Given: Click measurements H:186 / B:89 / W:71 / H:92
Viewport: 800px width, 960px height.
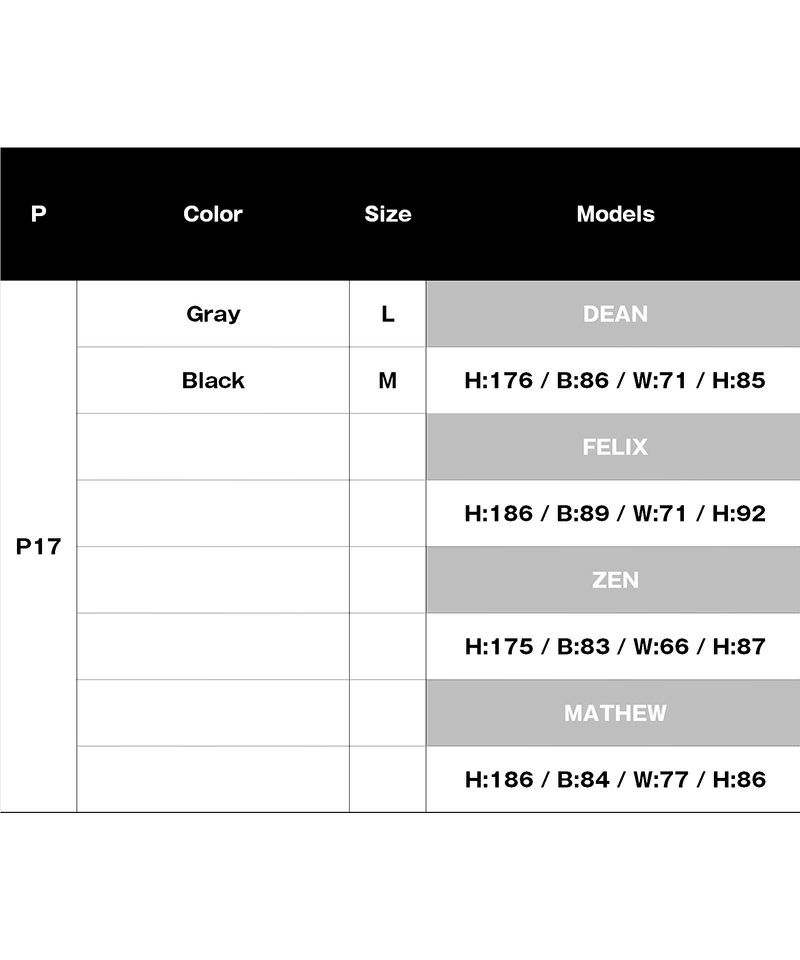Looking at the screenshot, I should click(x=615, y=514).
